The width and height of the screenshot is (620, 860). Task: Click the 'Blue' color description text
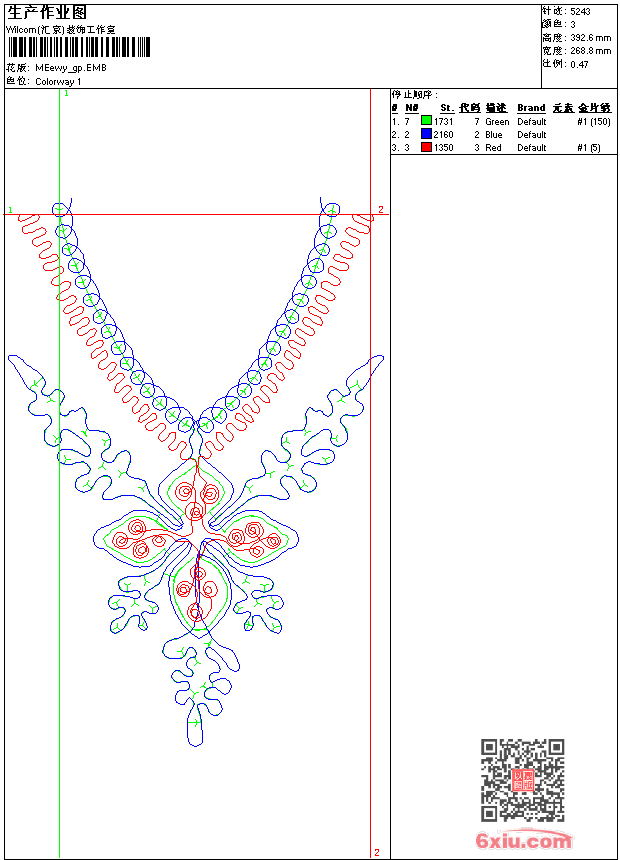point(494,134)
